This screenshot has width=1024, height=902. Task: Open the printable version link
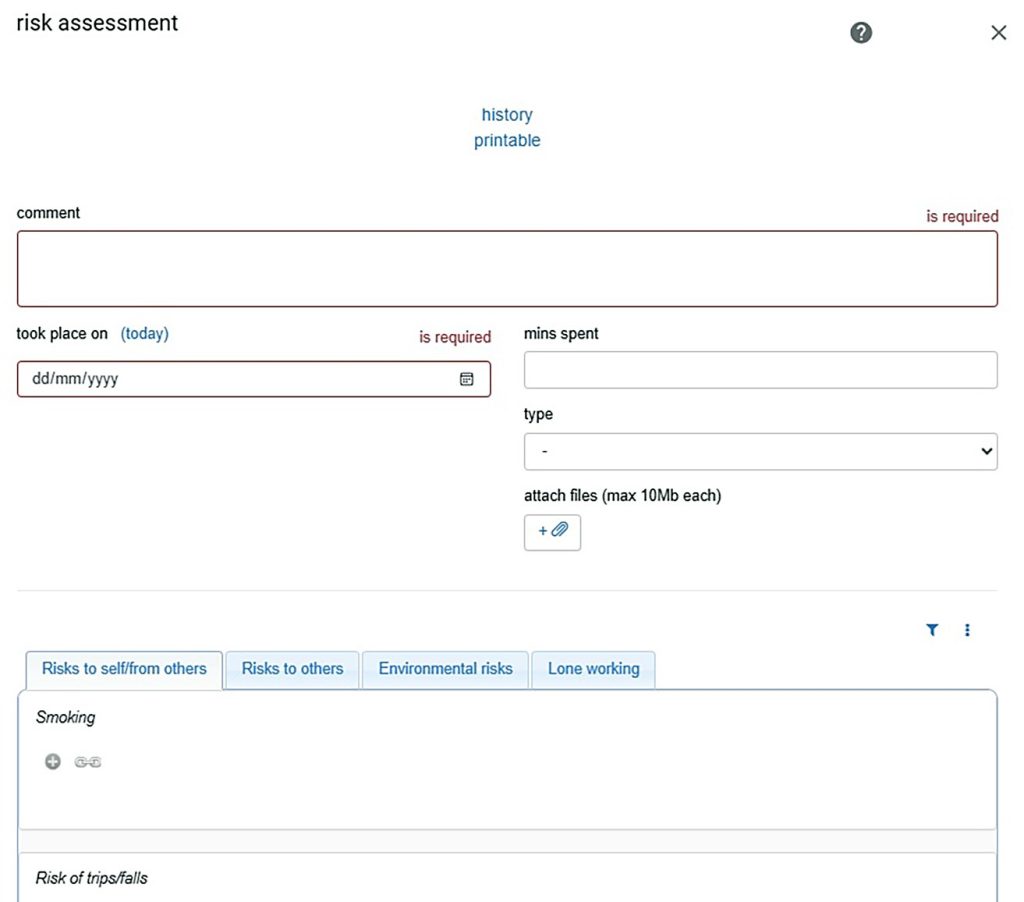[x=507, y=141]
